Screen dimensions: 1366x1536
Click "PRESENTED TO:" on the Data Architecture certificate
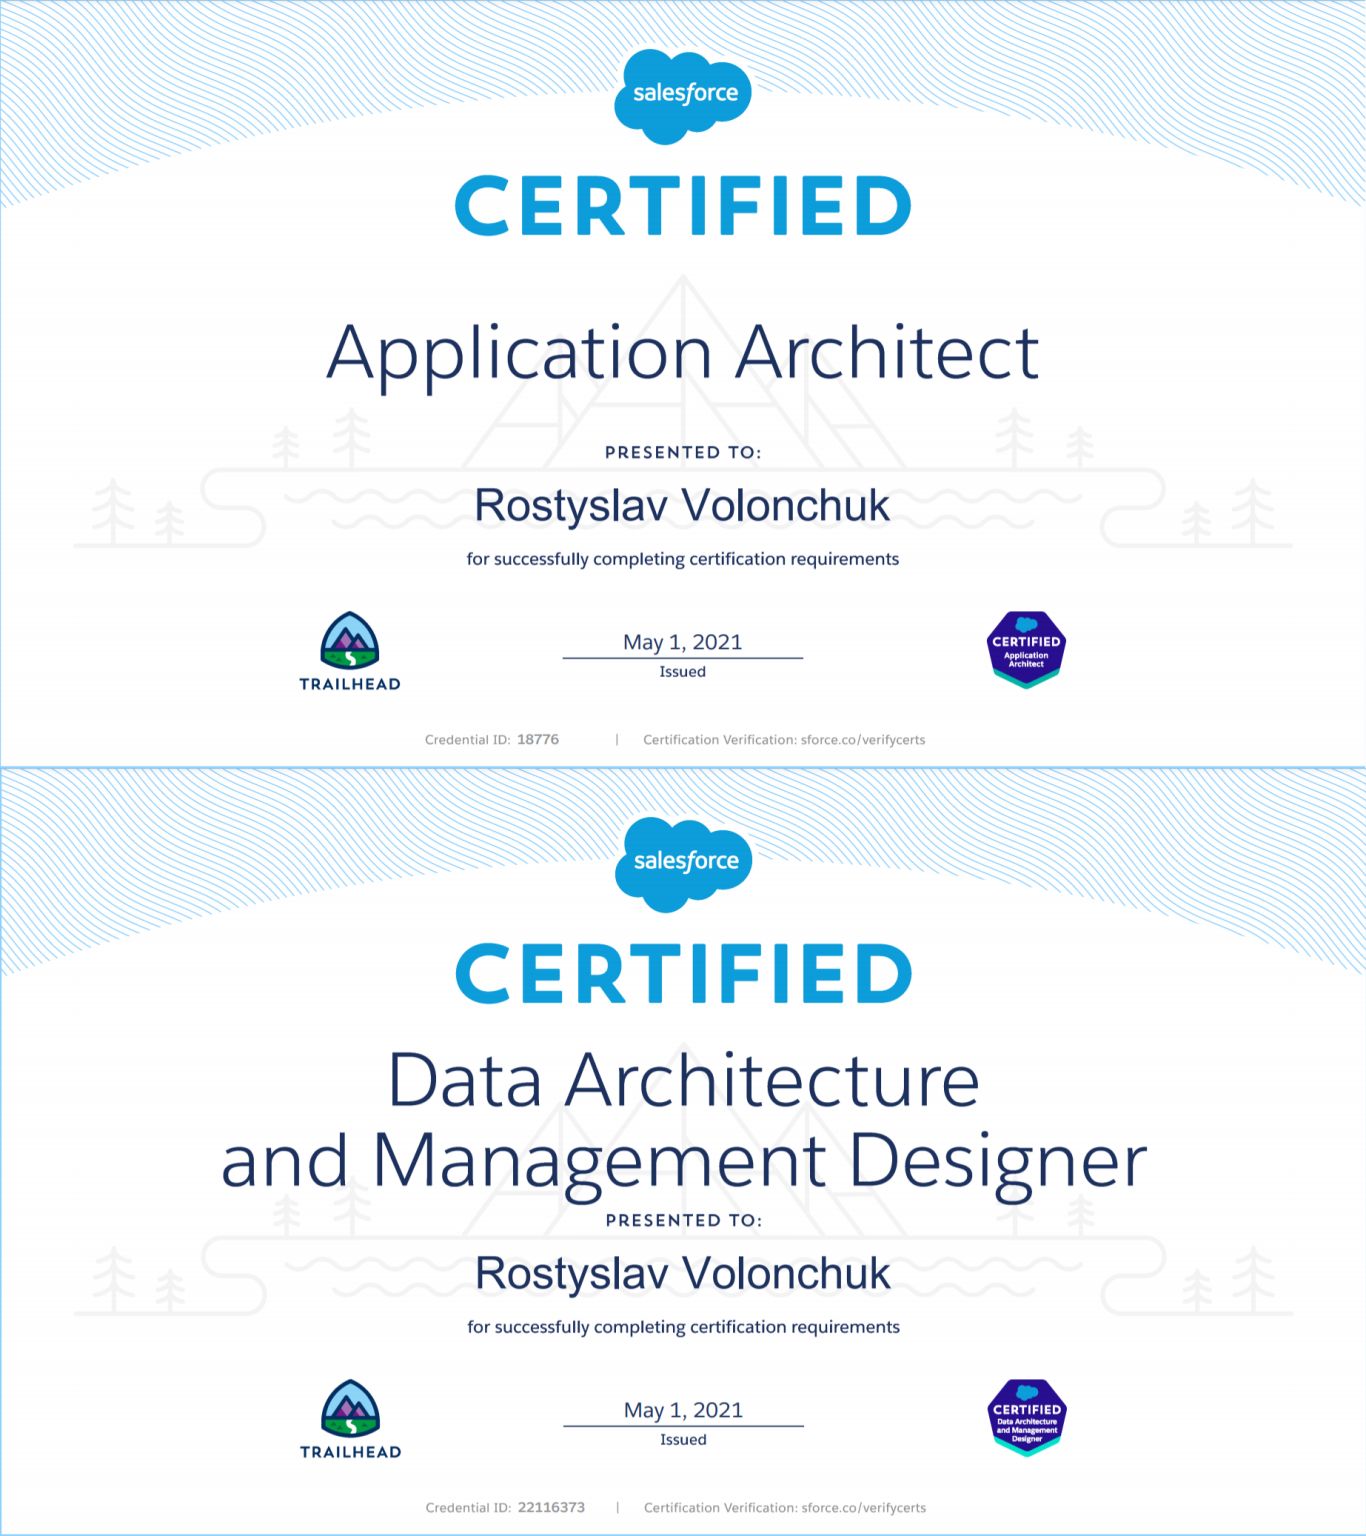(x=684, y=1221)
